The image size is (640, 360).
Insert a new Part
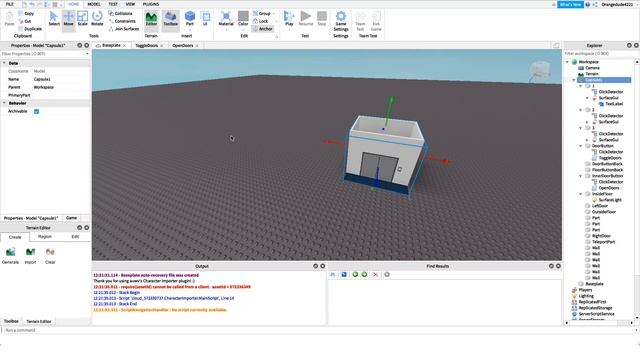tap(190, 19)
